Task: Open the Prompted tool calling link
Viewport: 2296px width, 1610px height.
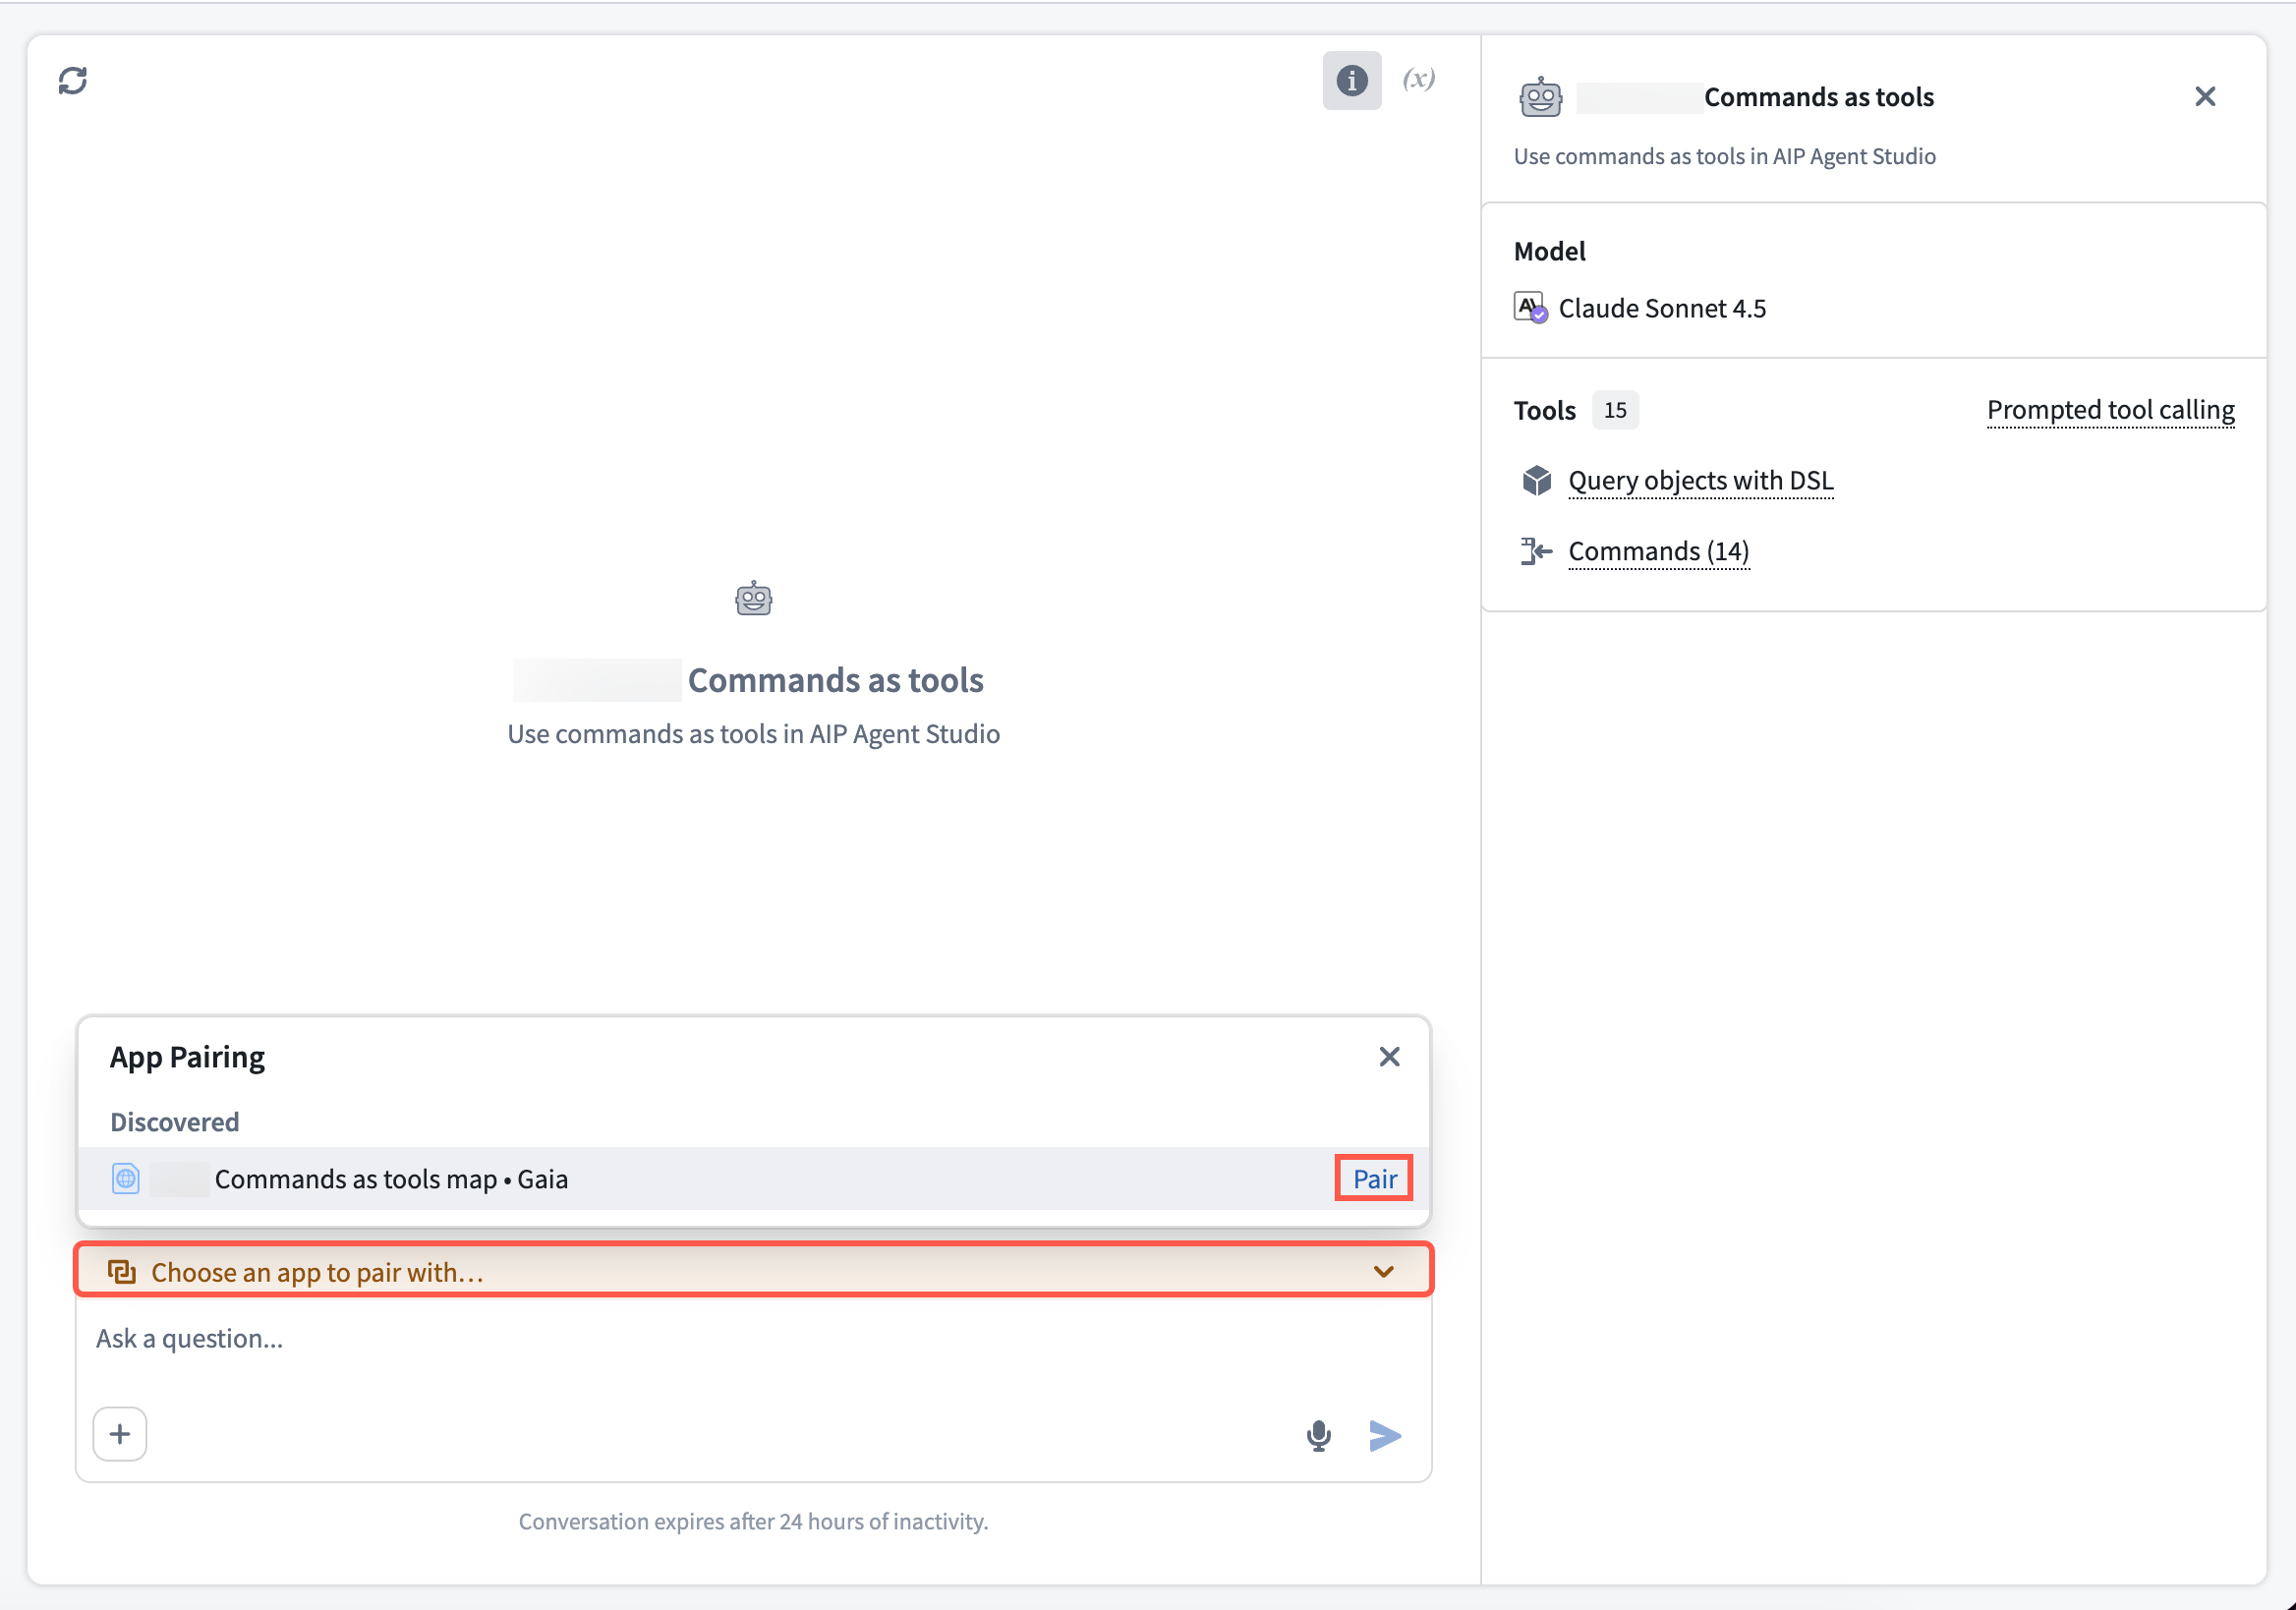Action: 2110,410
